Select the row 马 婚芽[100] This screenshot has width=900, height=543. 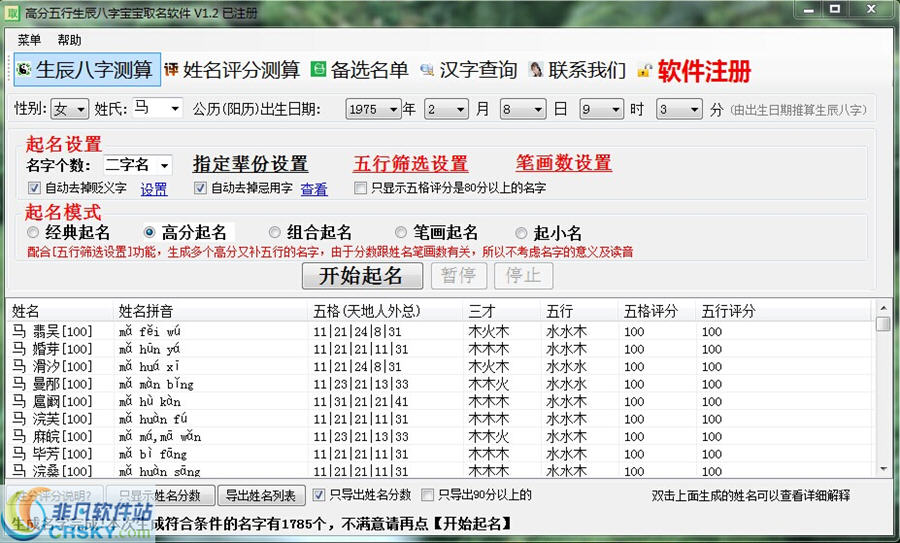pyautogui.click(x=439, y=349)
